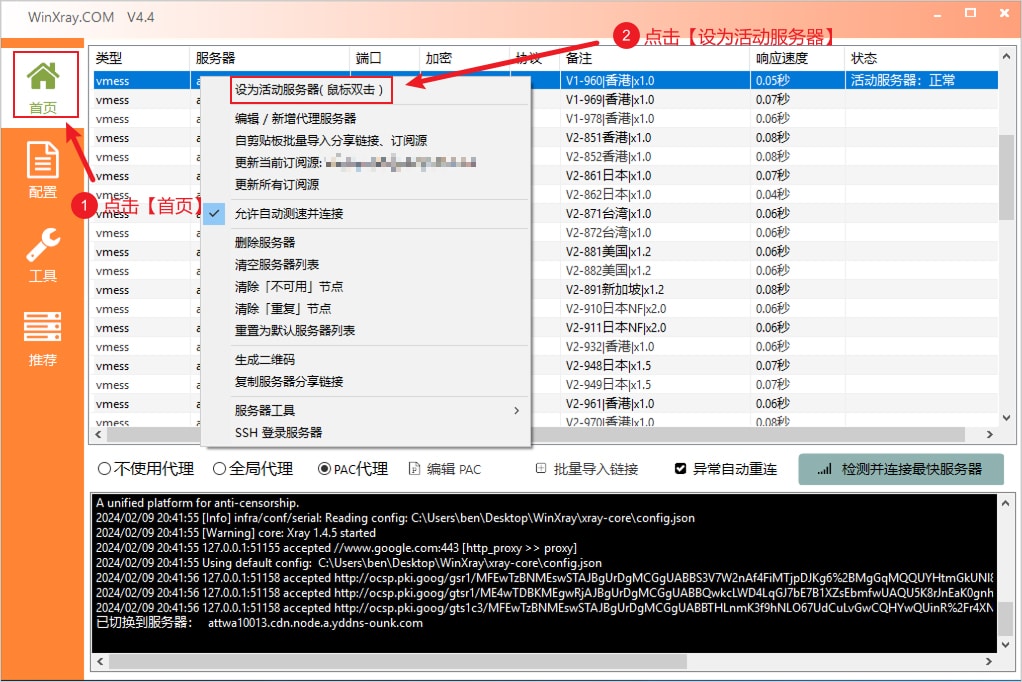Open the 首页 home icon in sidebar

(x=42, y=78)
